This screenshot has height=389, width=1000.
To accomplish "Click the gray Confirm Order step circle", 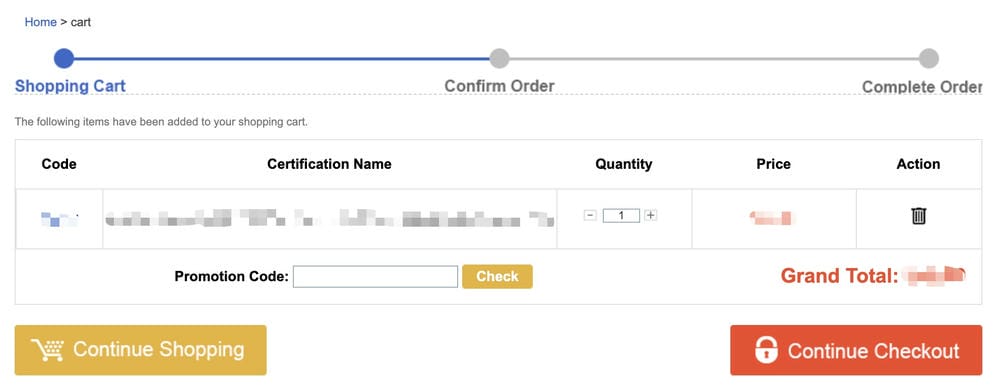I will click(499, 59).
